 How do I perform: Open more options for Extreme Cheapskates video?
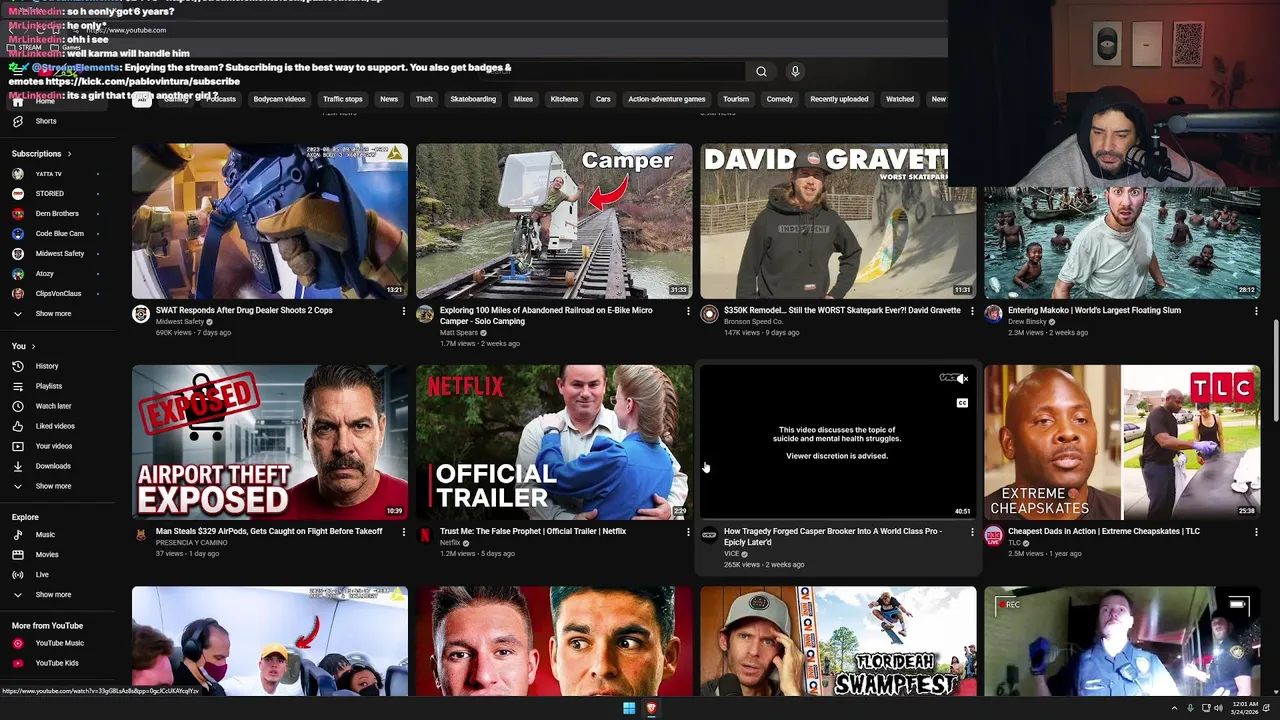tap(1256, 532)
